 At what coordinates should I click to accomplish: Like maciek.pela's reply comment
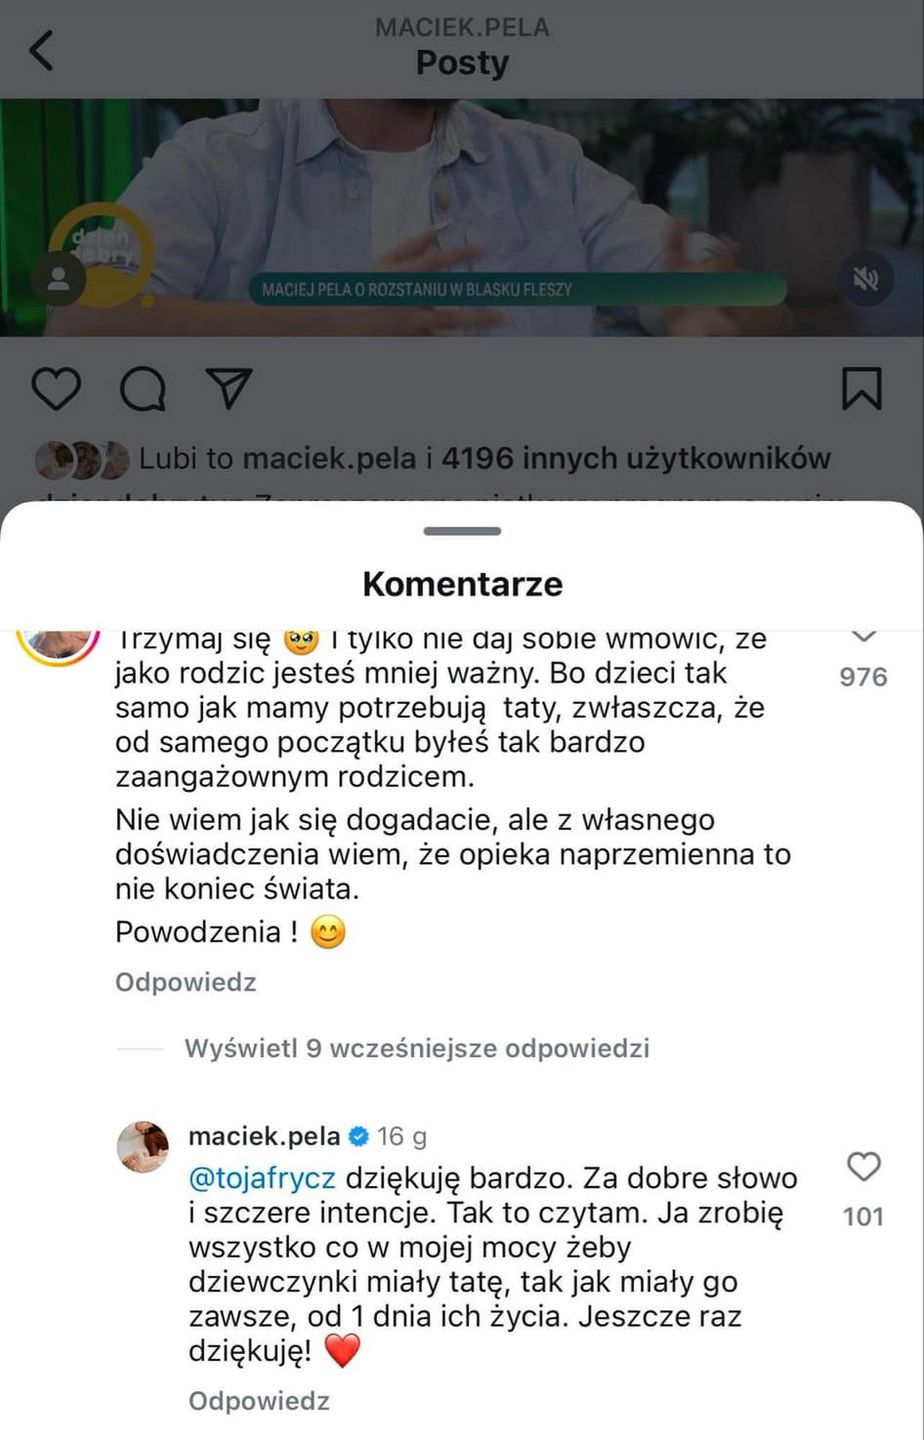click(863, 1167)
